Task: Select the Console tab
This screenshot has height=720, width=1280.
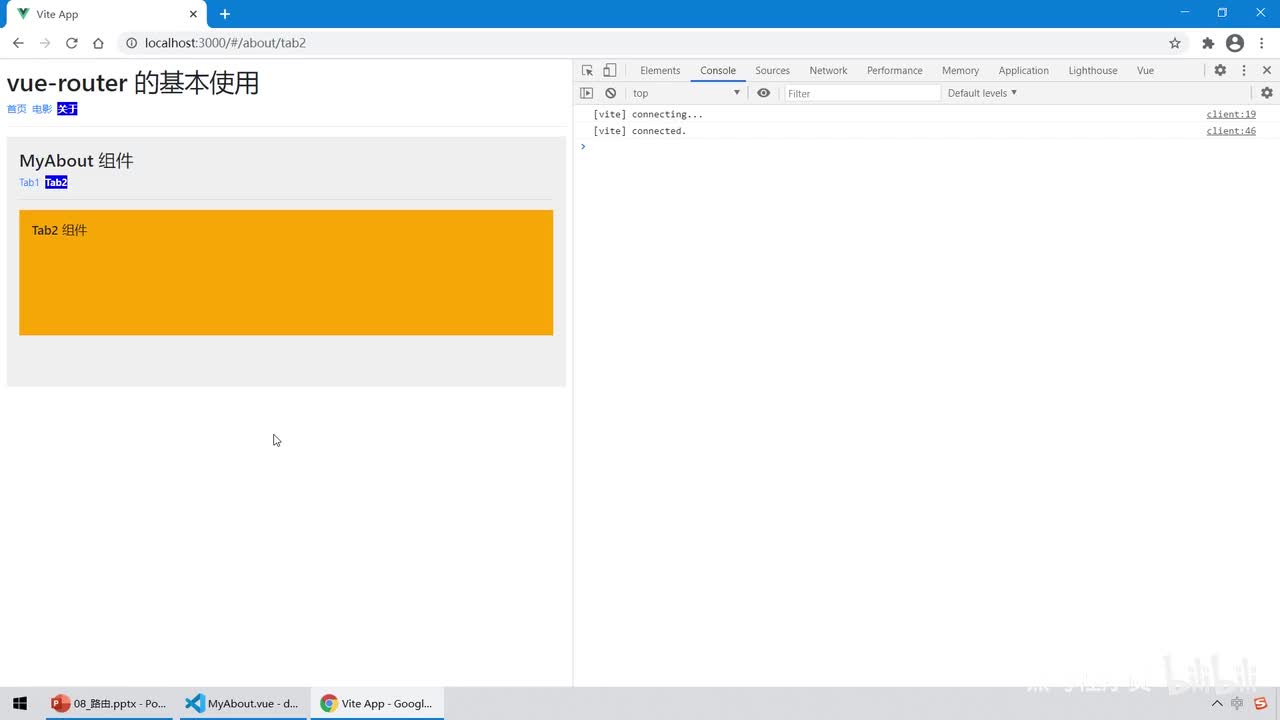Action: click(x=718, y=70)
